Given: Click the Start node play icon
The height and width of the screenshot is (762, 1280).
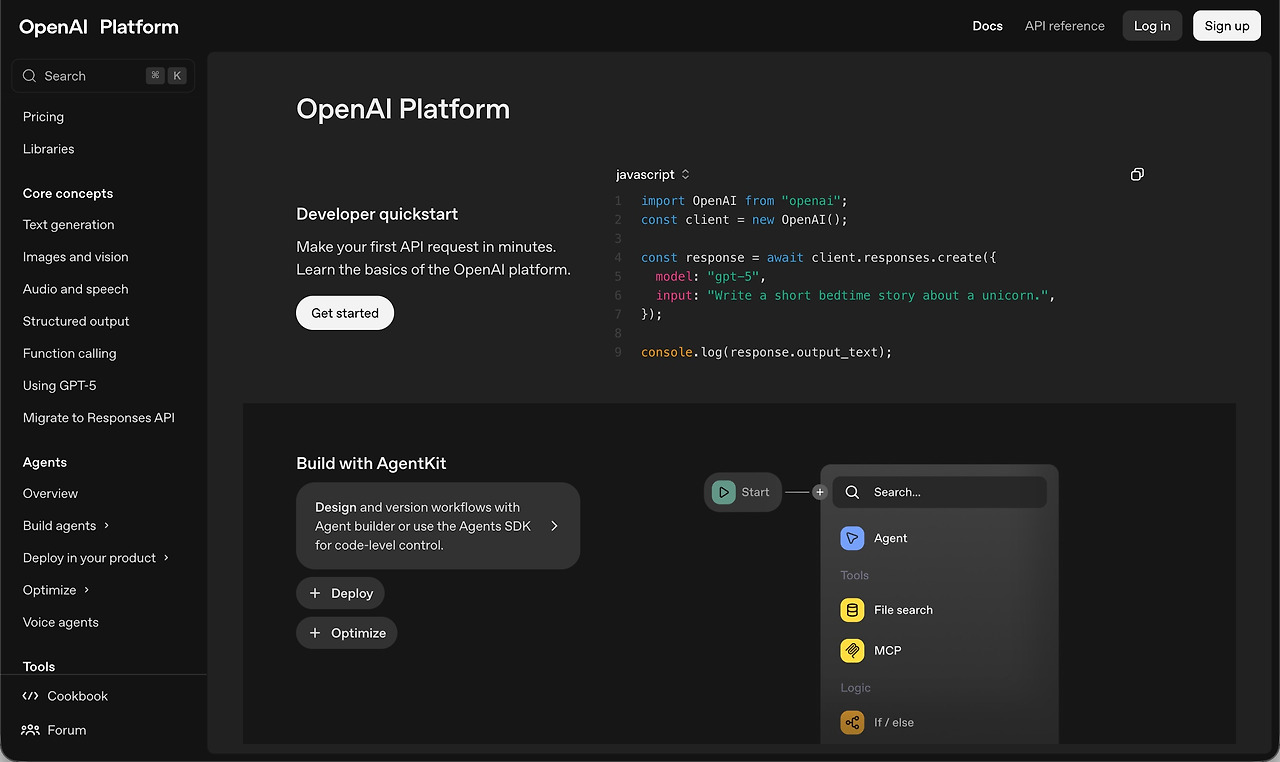Looking at the screenshot, I should click(x=723, y=492).
